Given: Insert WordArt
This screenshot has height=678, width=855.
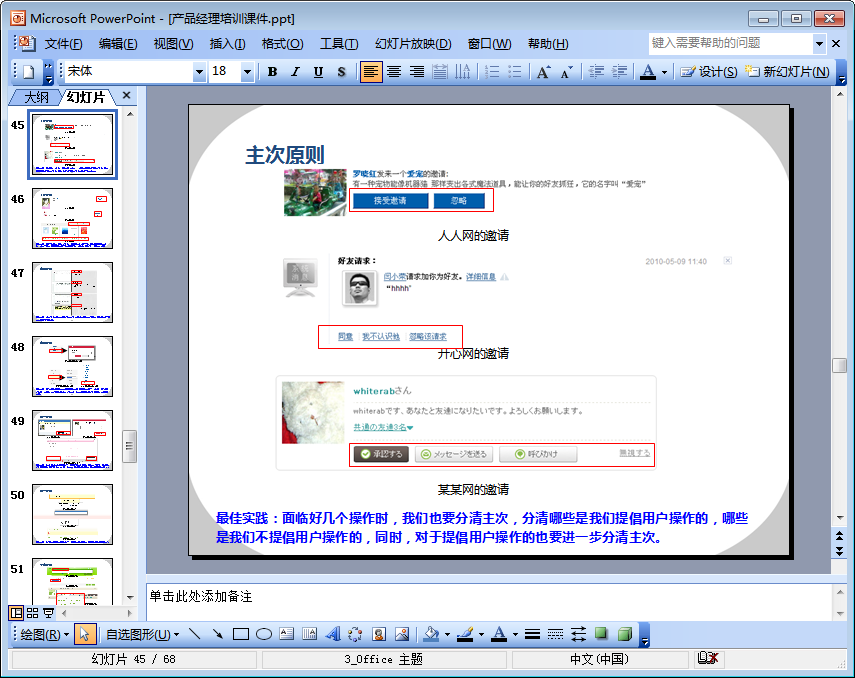Looking at the screenshot, I should 333,634.
